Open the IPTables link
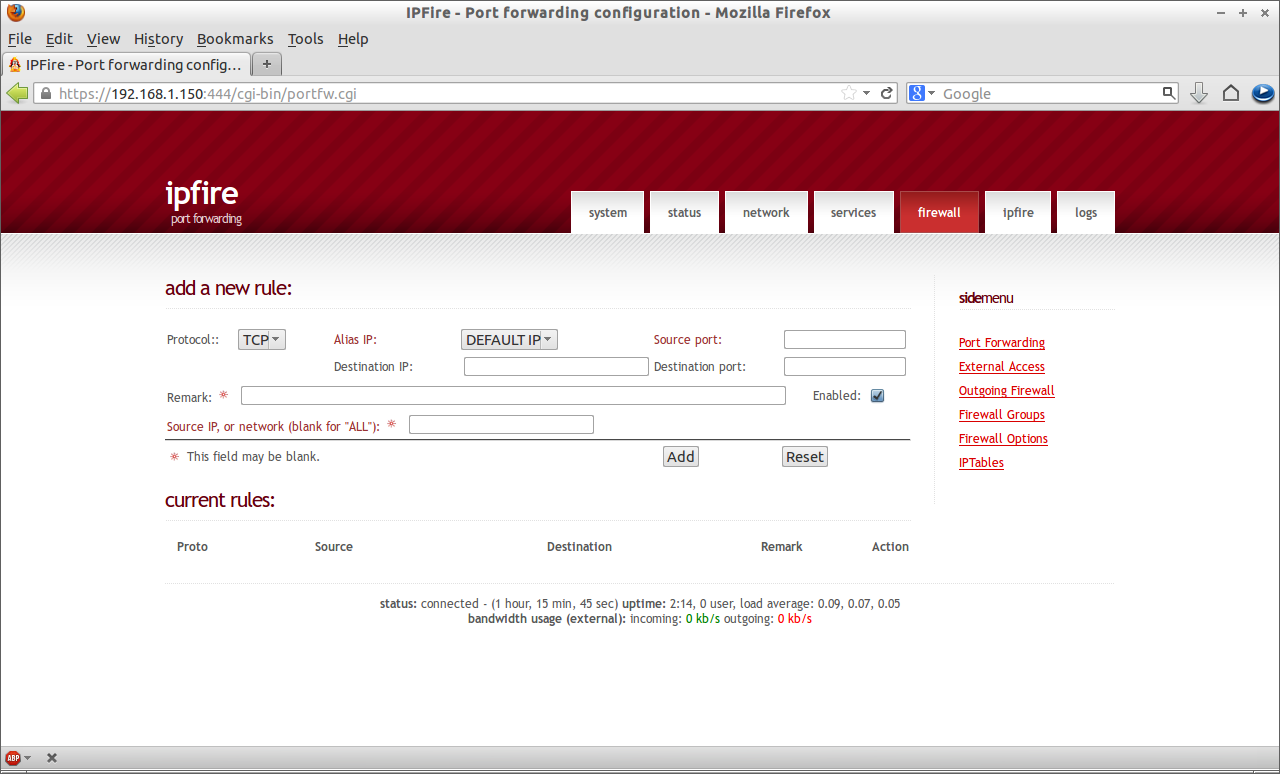1280x774 pixels. click(981, 463)
